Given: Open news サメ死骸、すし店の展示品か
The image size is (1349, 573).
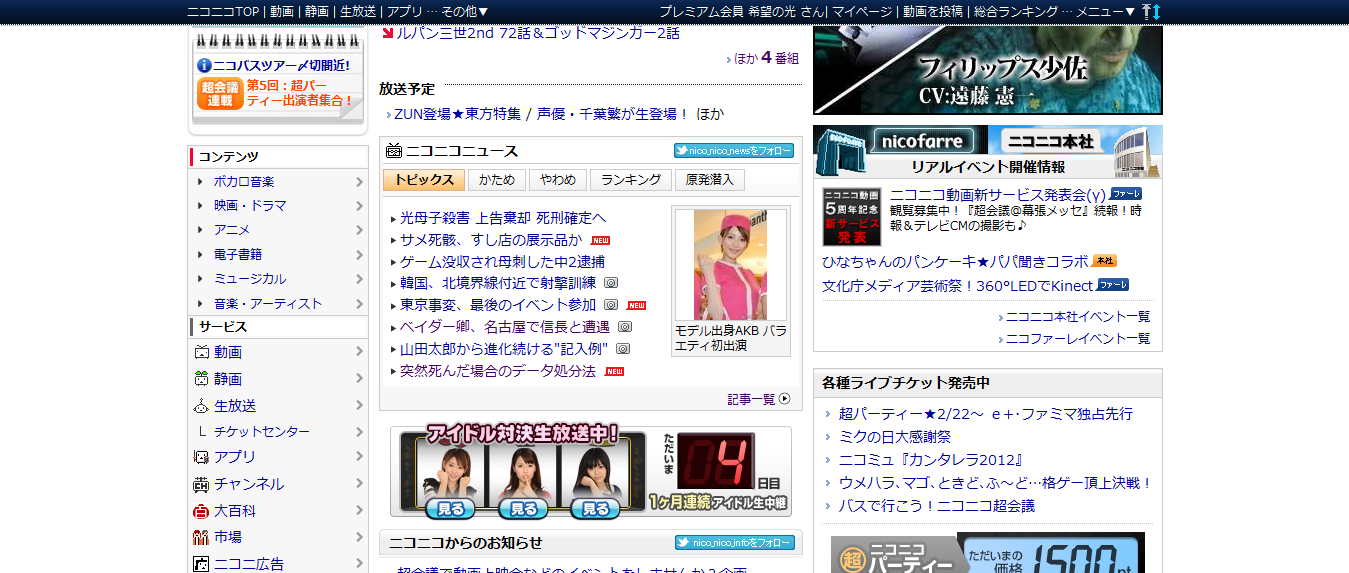Looking at the screenshot, I should (491, 240).
